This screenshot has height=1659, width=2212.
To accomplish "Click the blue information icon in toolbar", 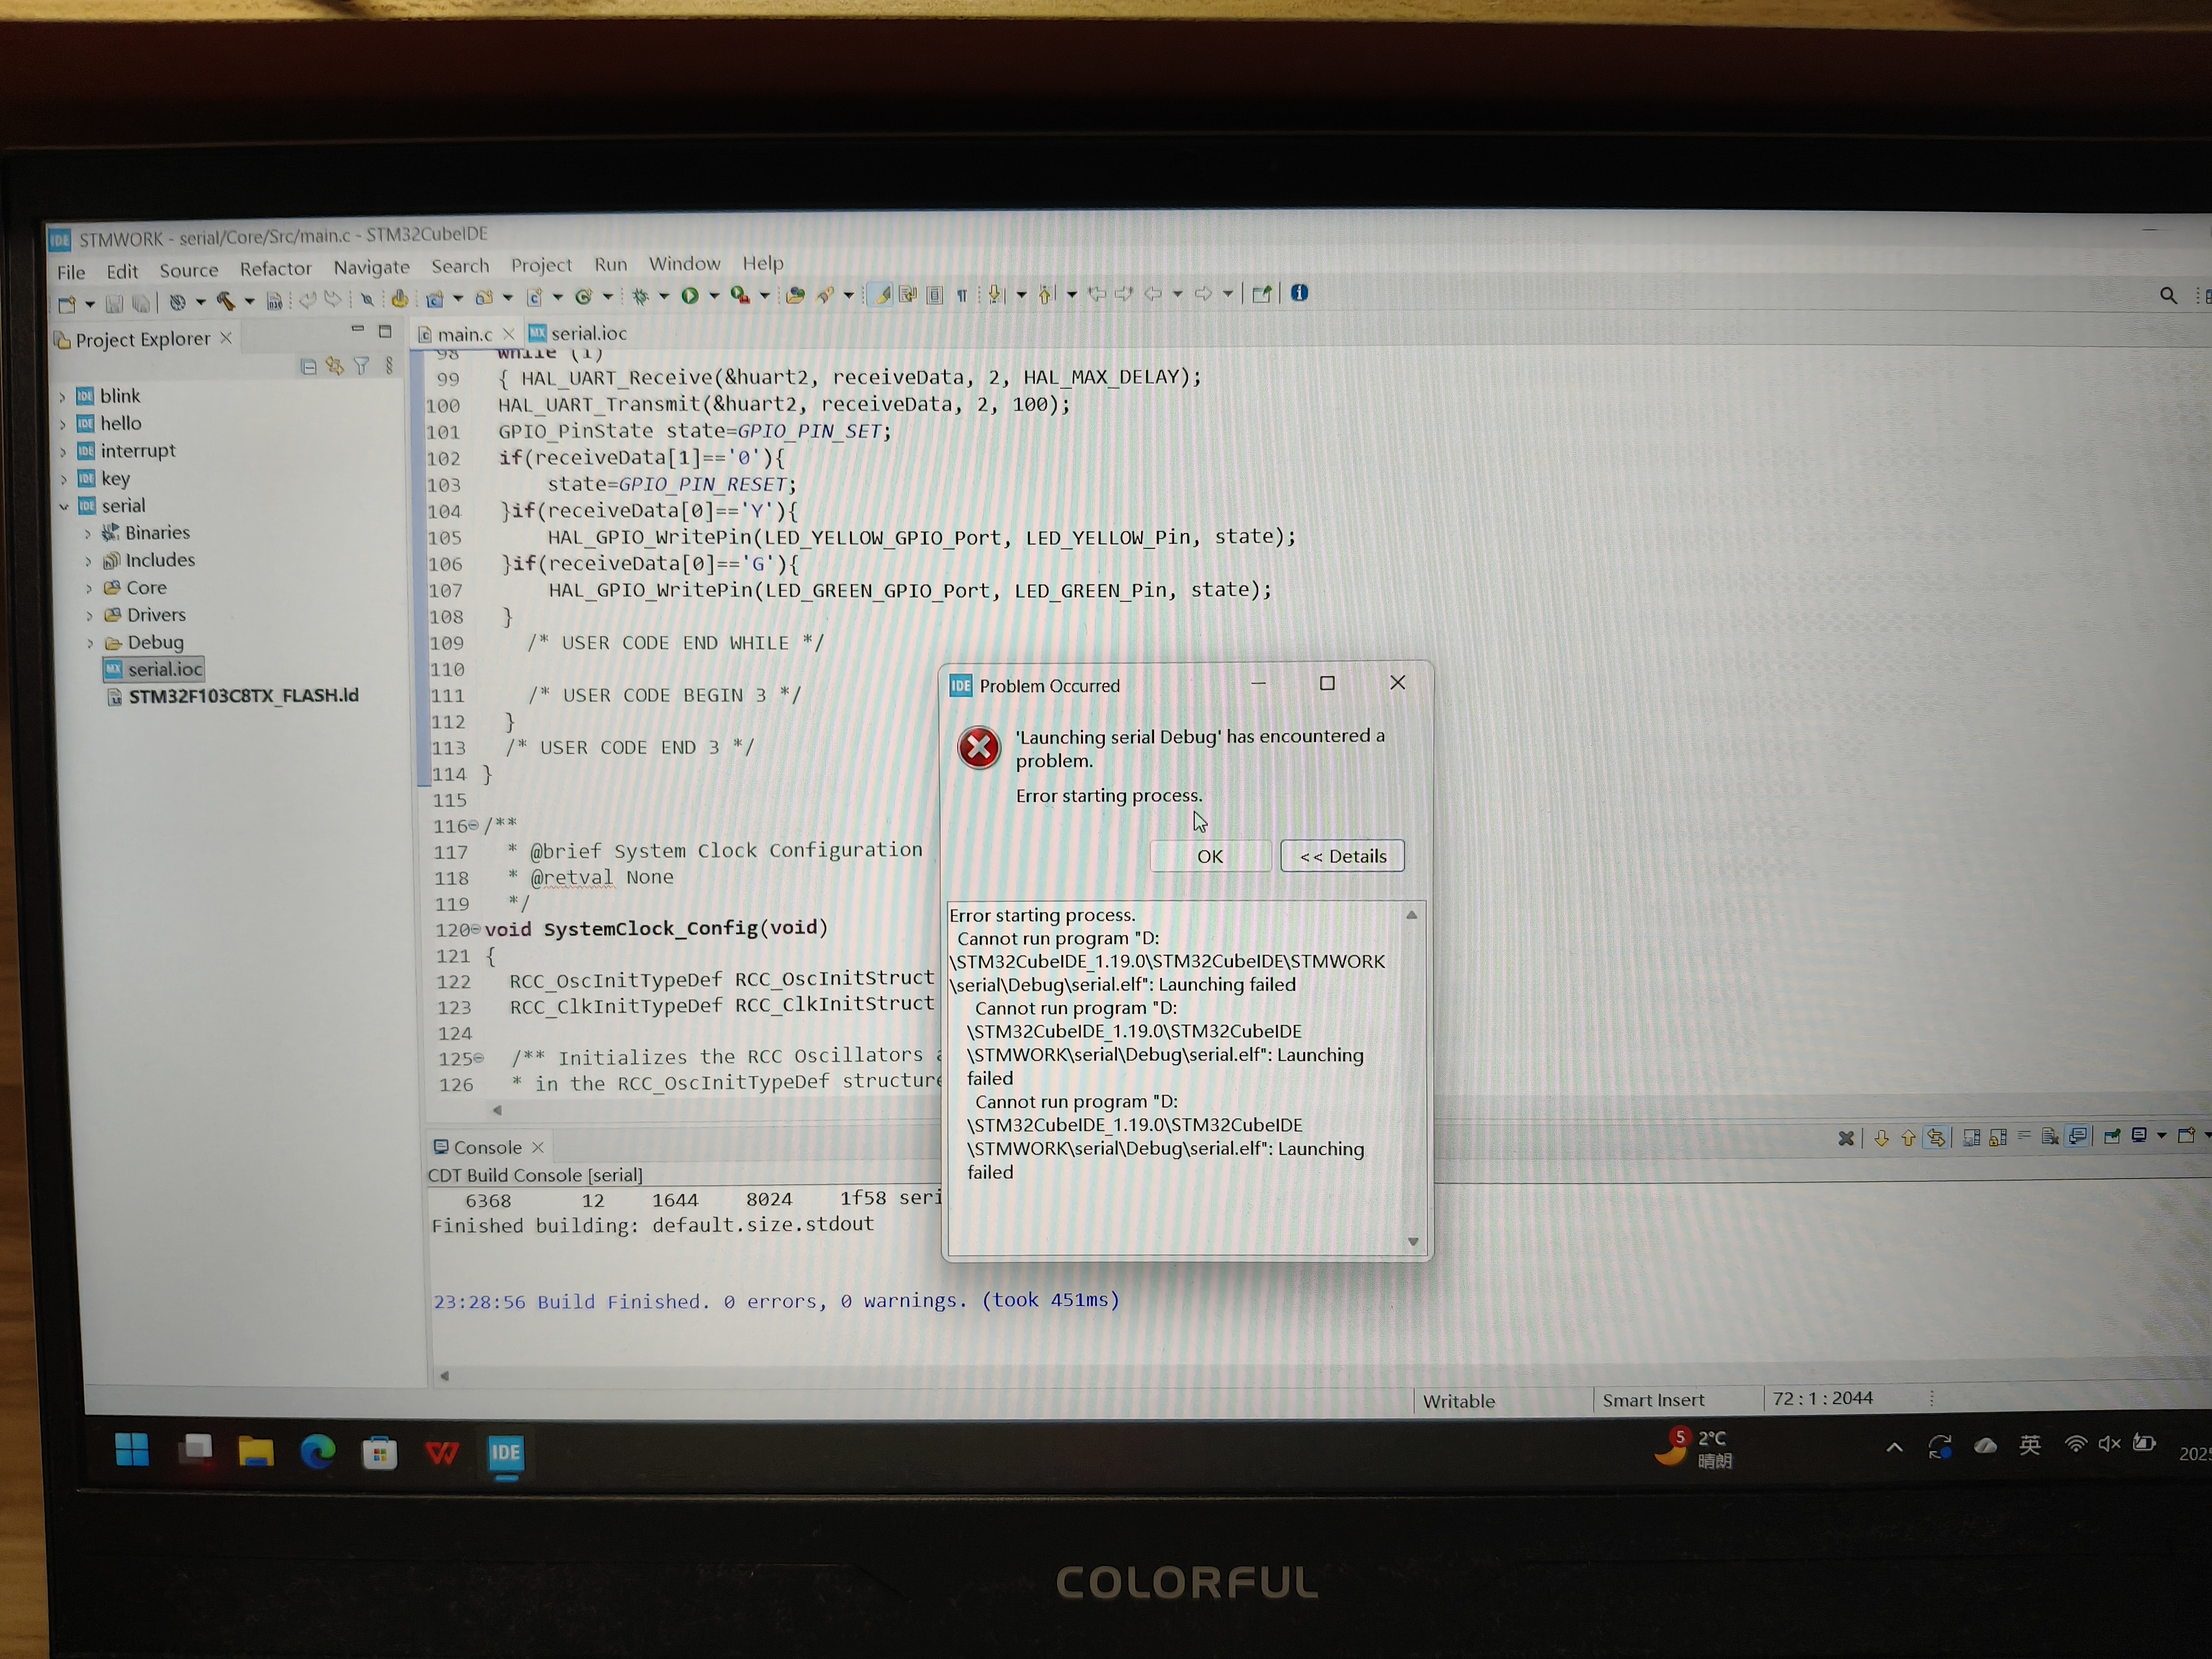I will point(1299,293).
